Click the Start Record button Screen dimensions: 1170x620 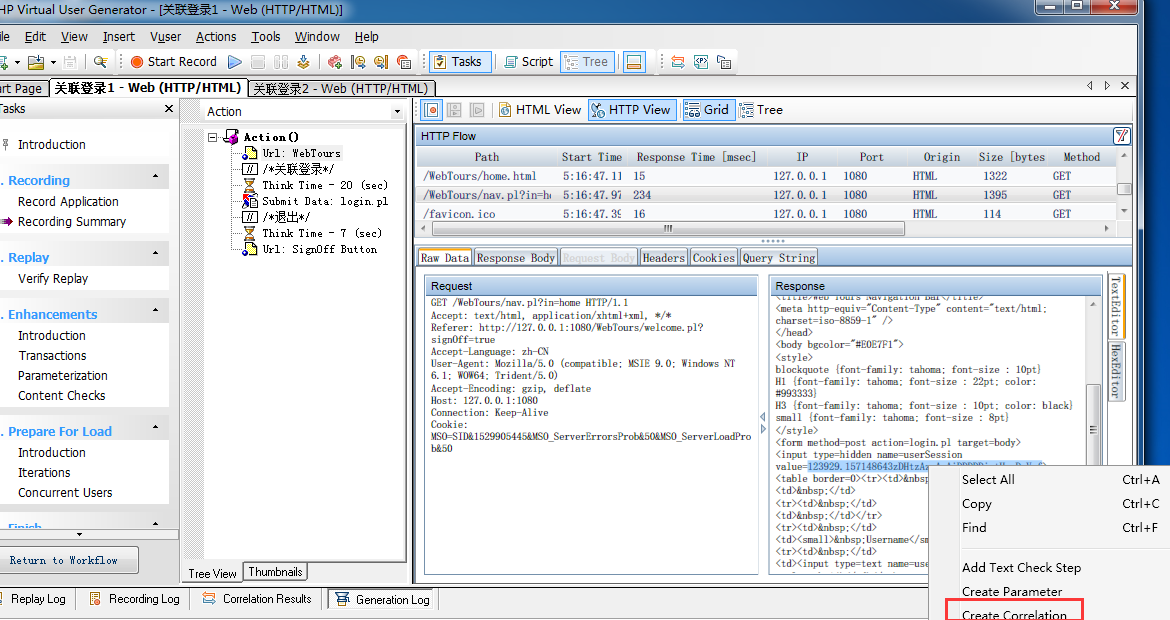click(173, 62)
